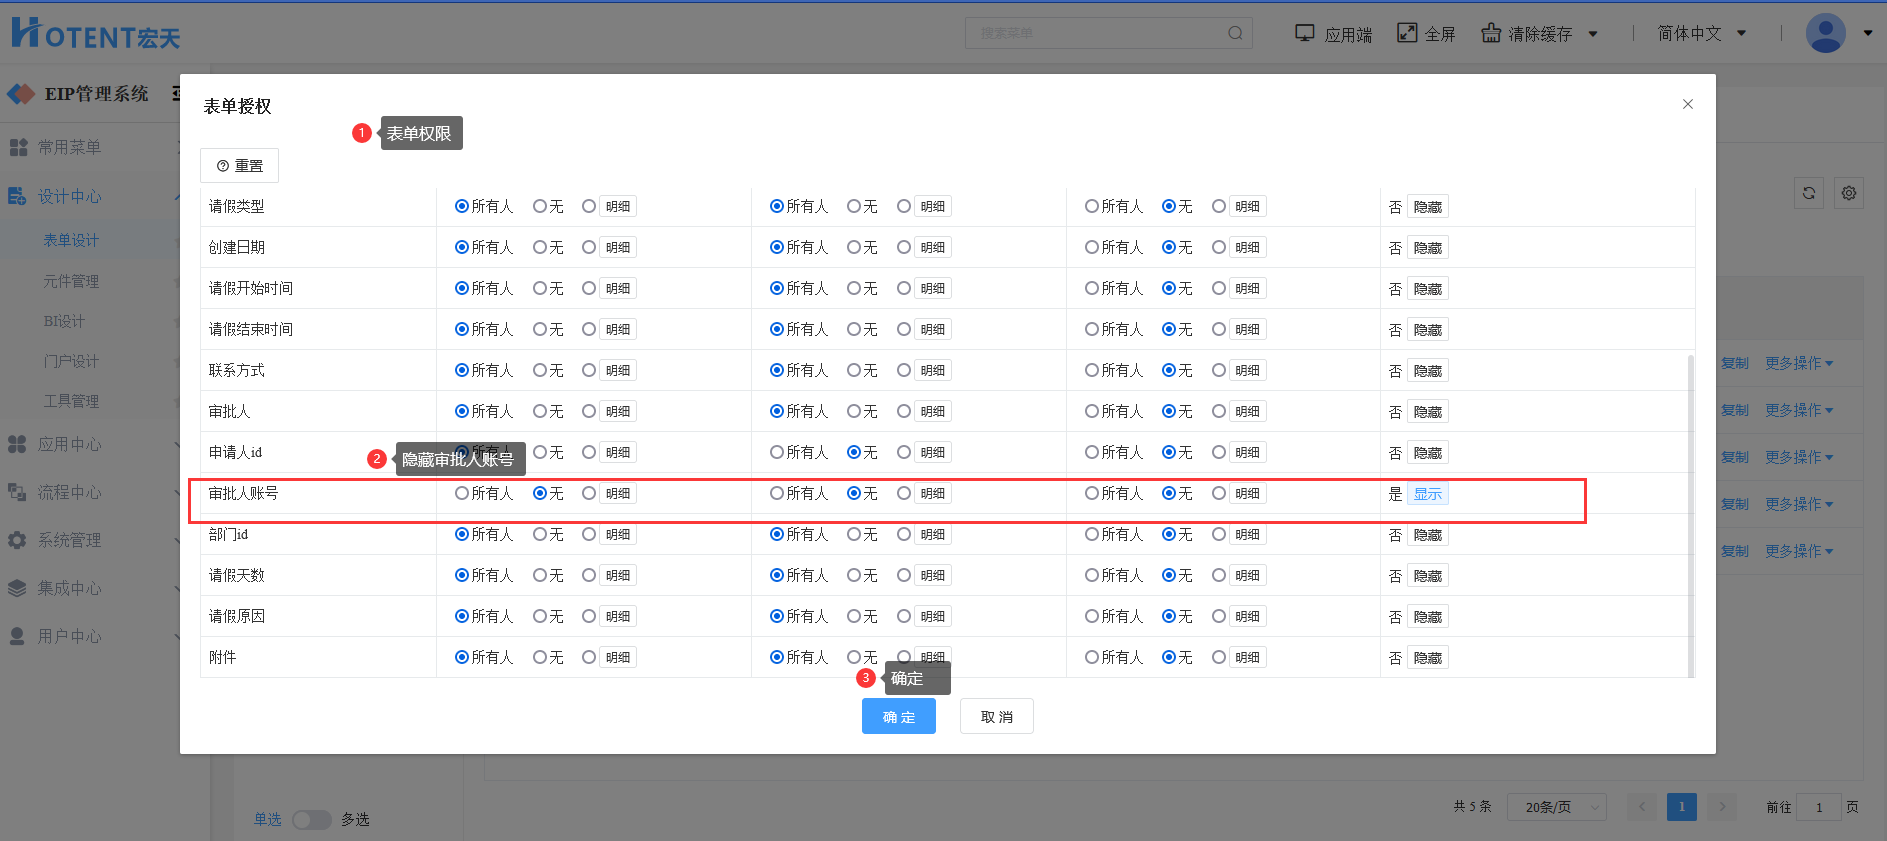Click the refresh icon beside settings gear
Screen dimensions: 1887x841
[1808, 193]
